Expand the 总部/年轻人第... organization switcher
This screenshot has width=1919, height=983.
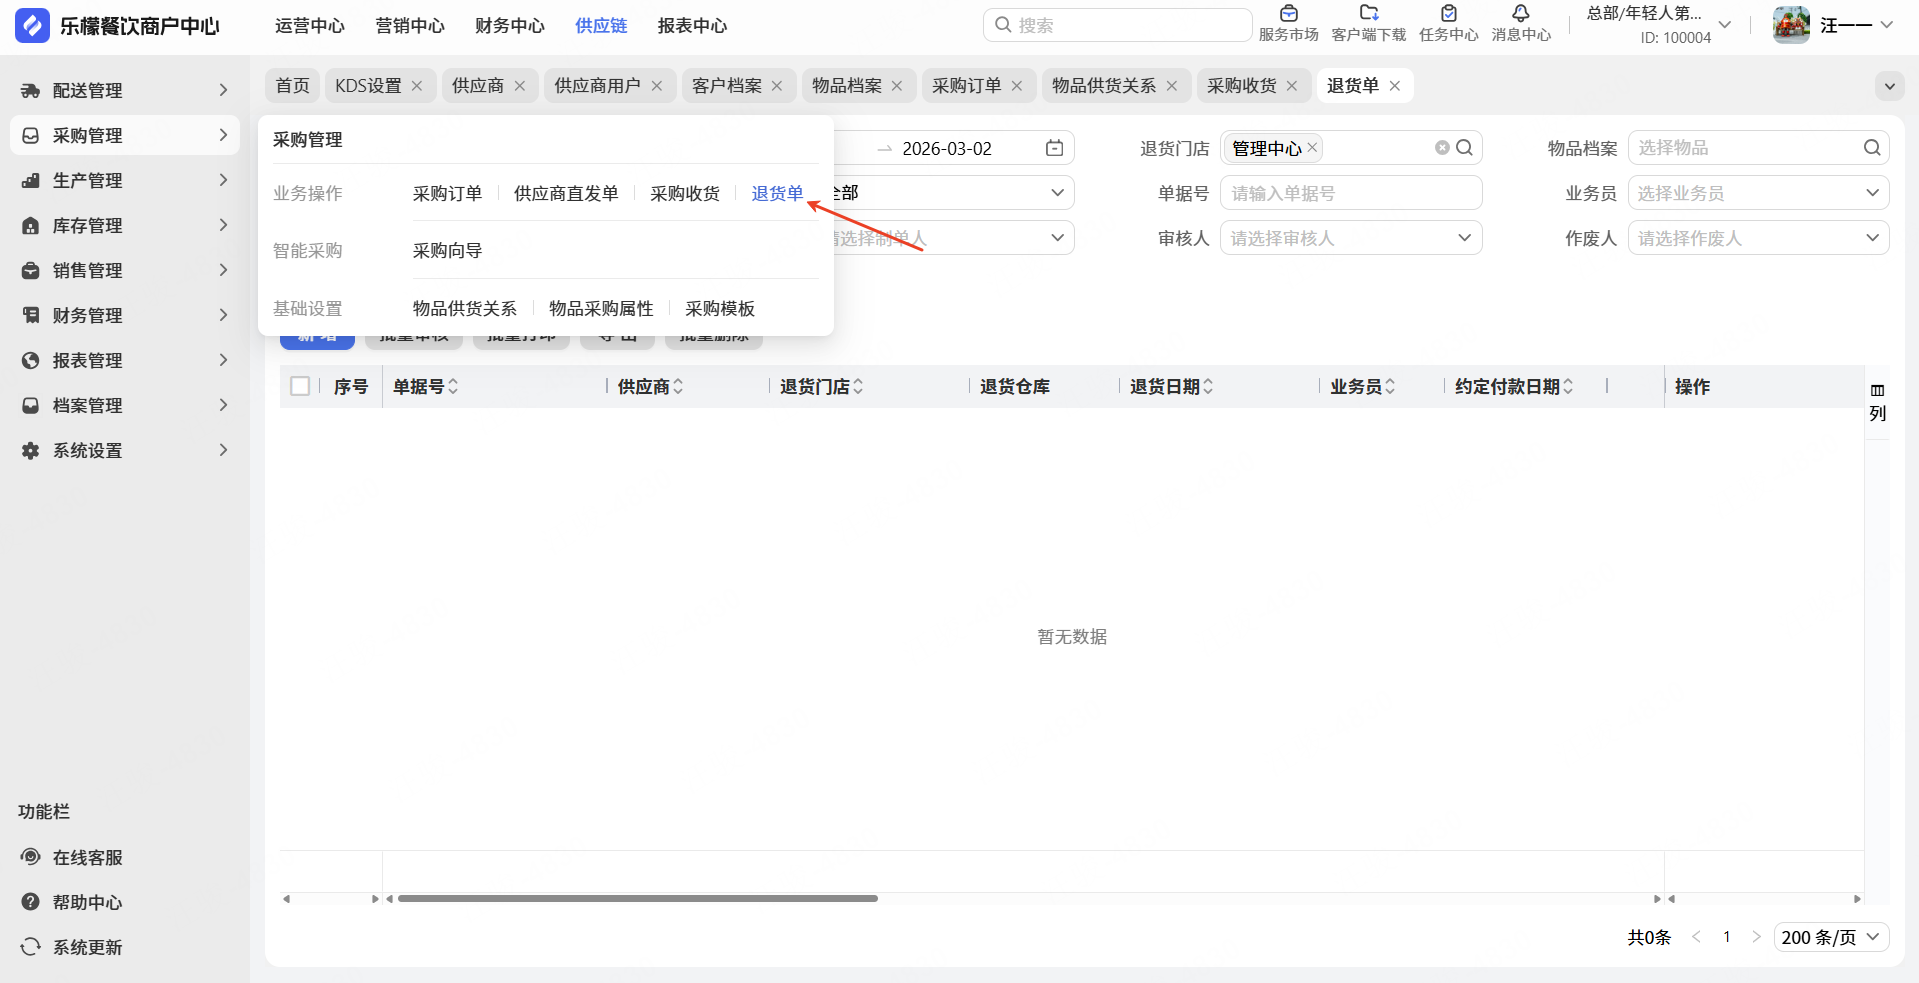click(1725, 25)
